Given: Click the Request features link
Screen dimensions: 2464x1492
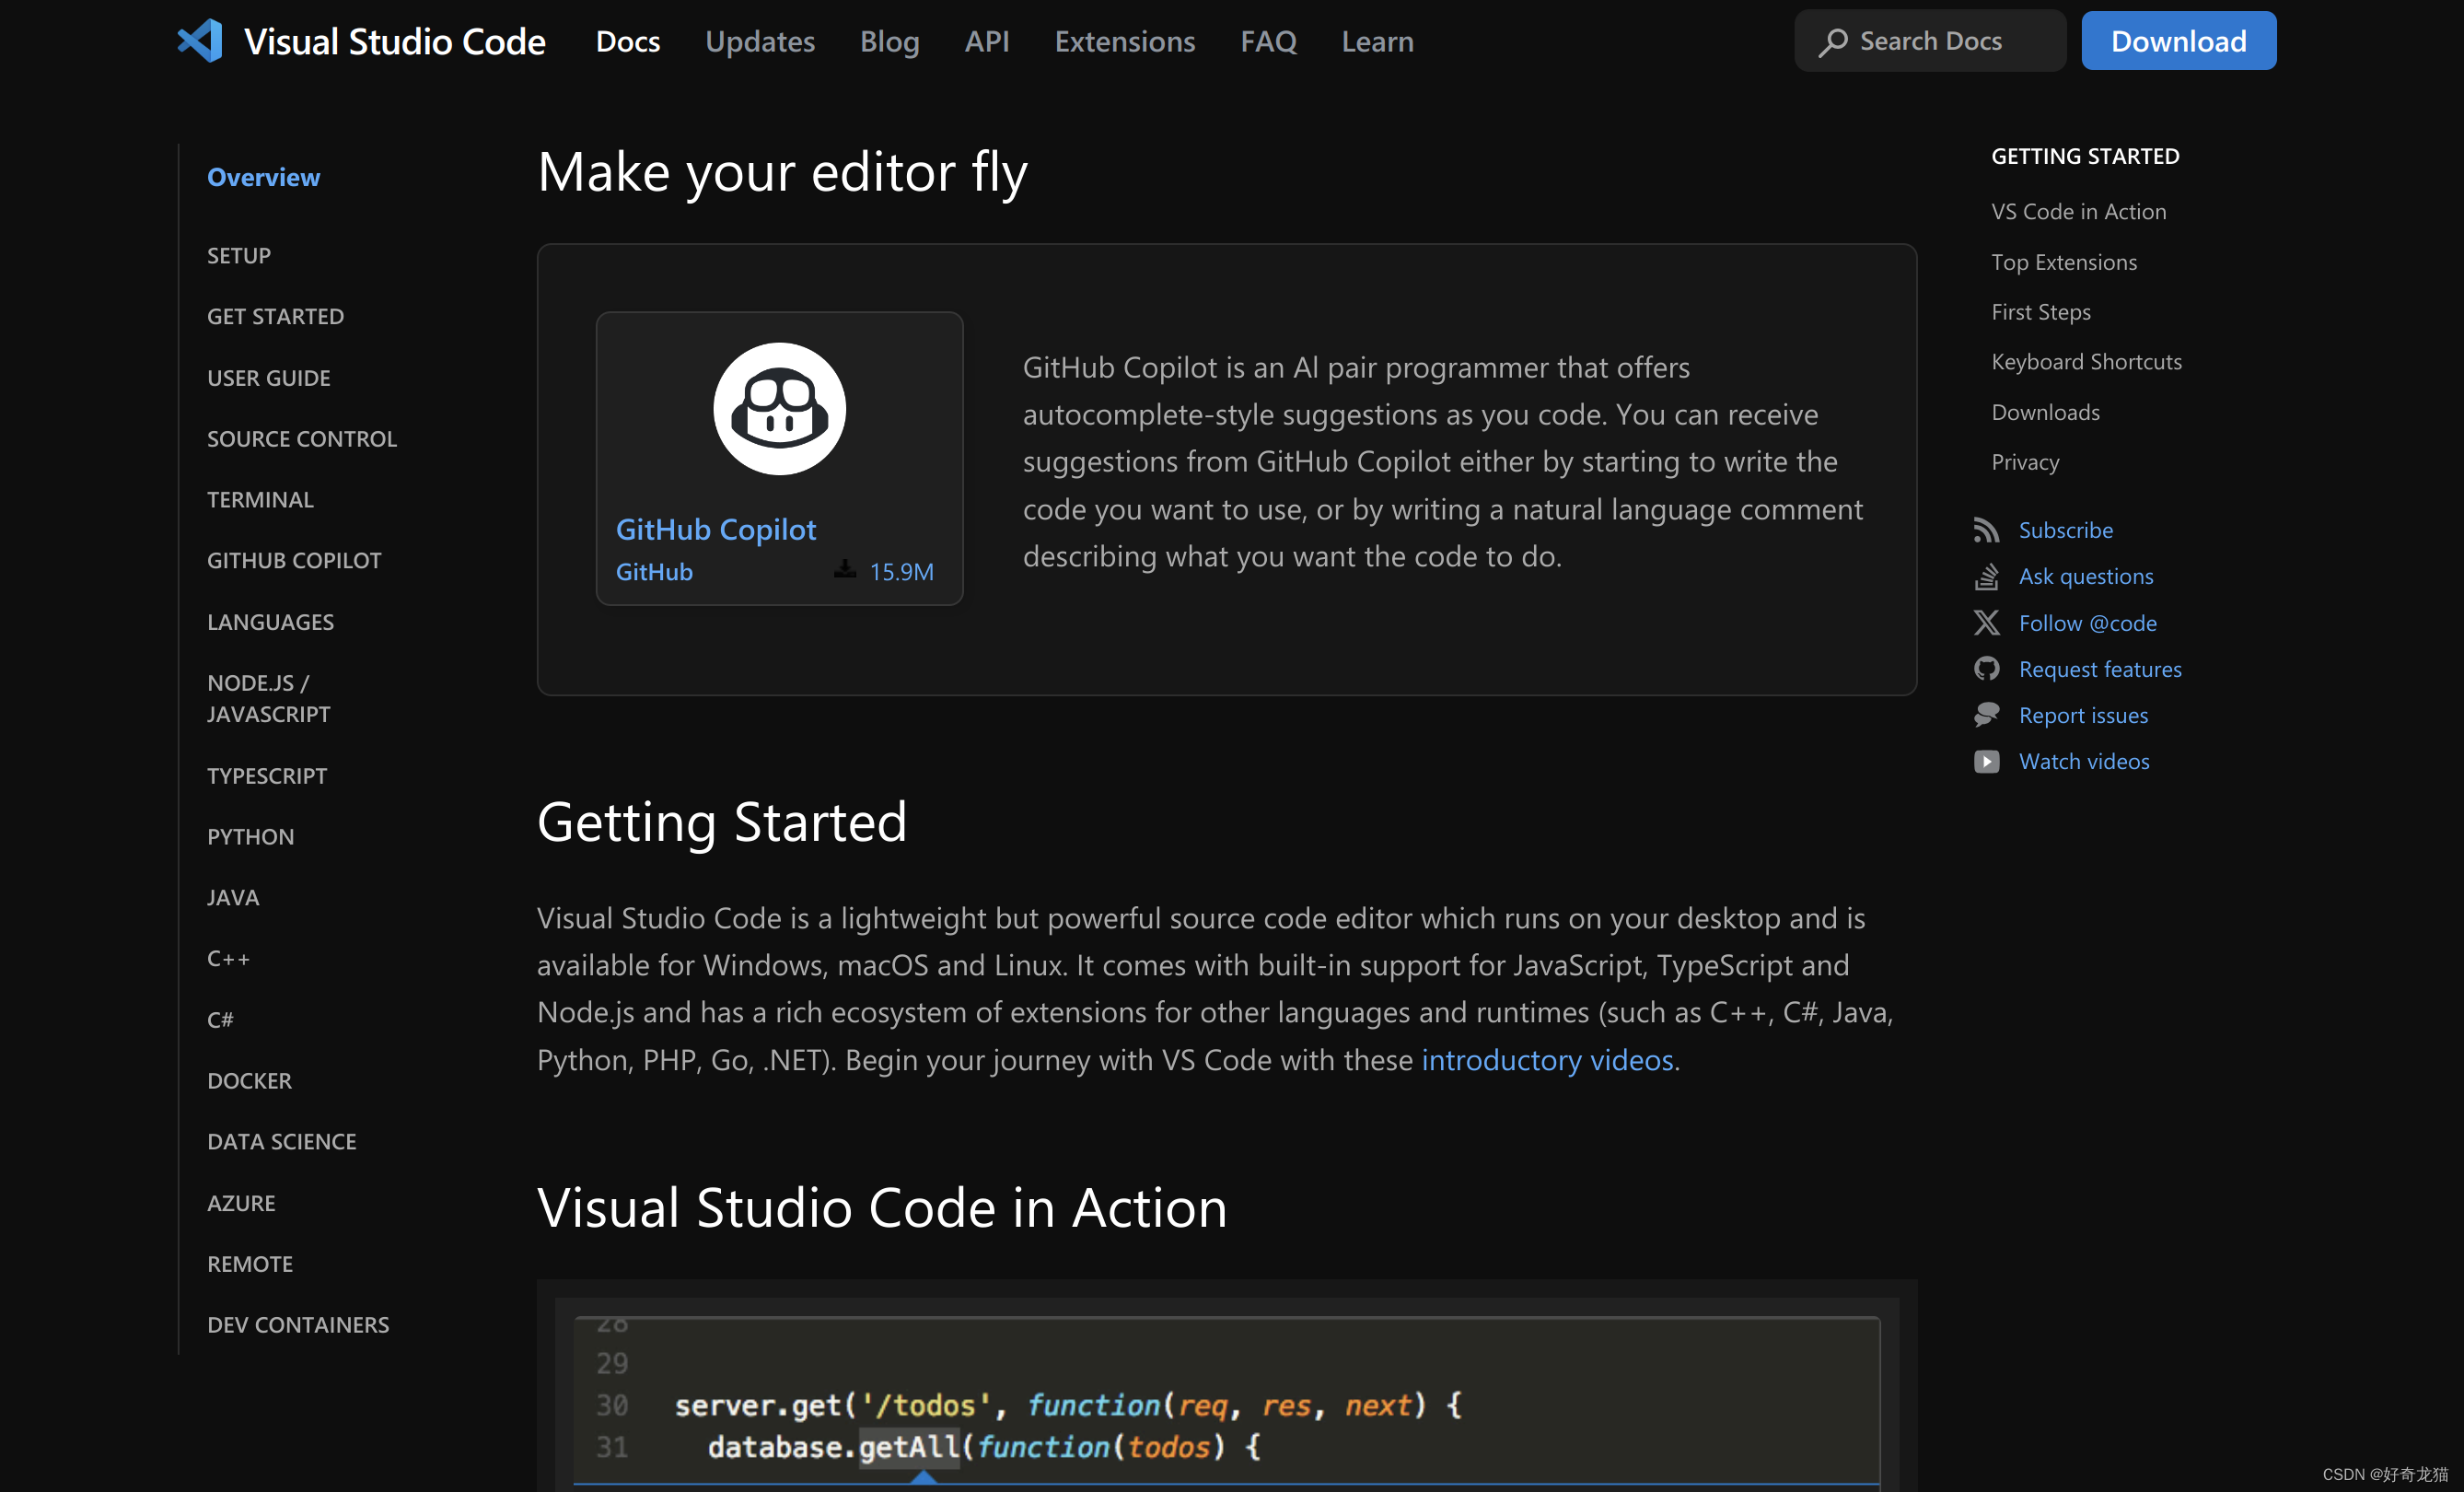Looking at the screenshot, I should click(x=2099, y=669).
